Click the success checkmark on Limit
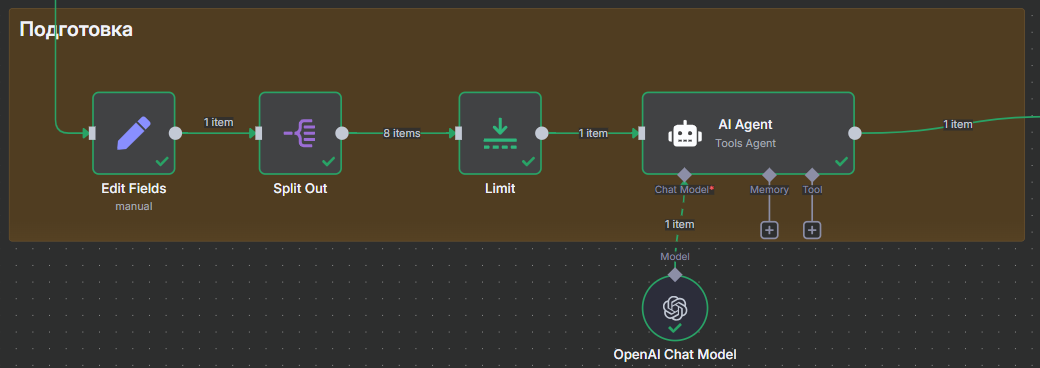Viewport: 1040px width, 368px height. point(528,161)
